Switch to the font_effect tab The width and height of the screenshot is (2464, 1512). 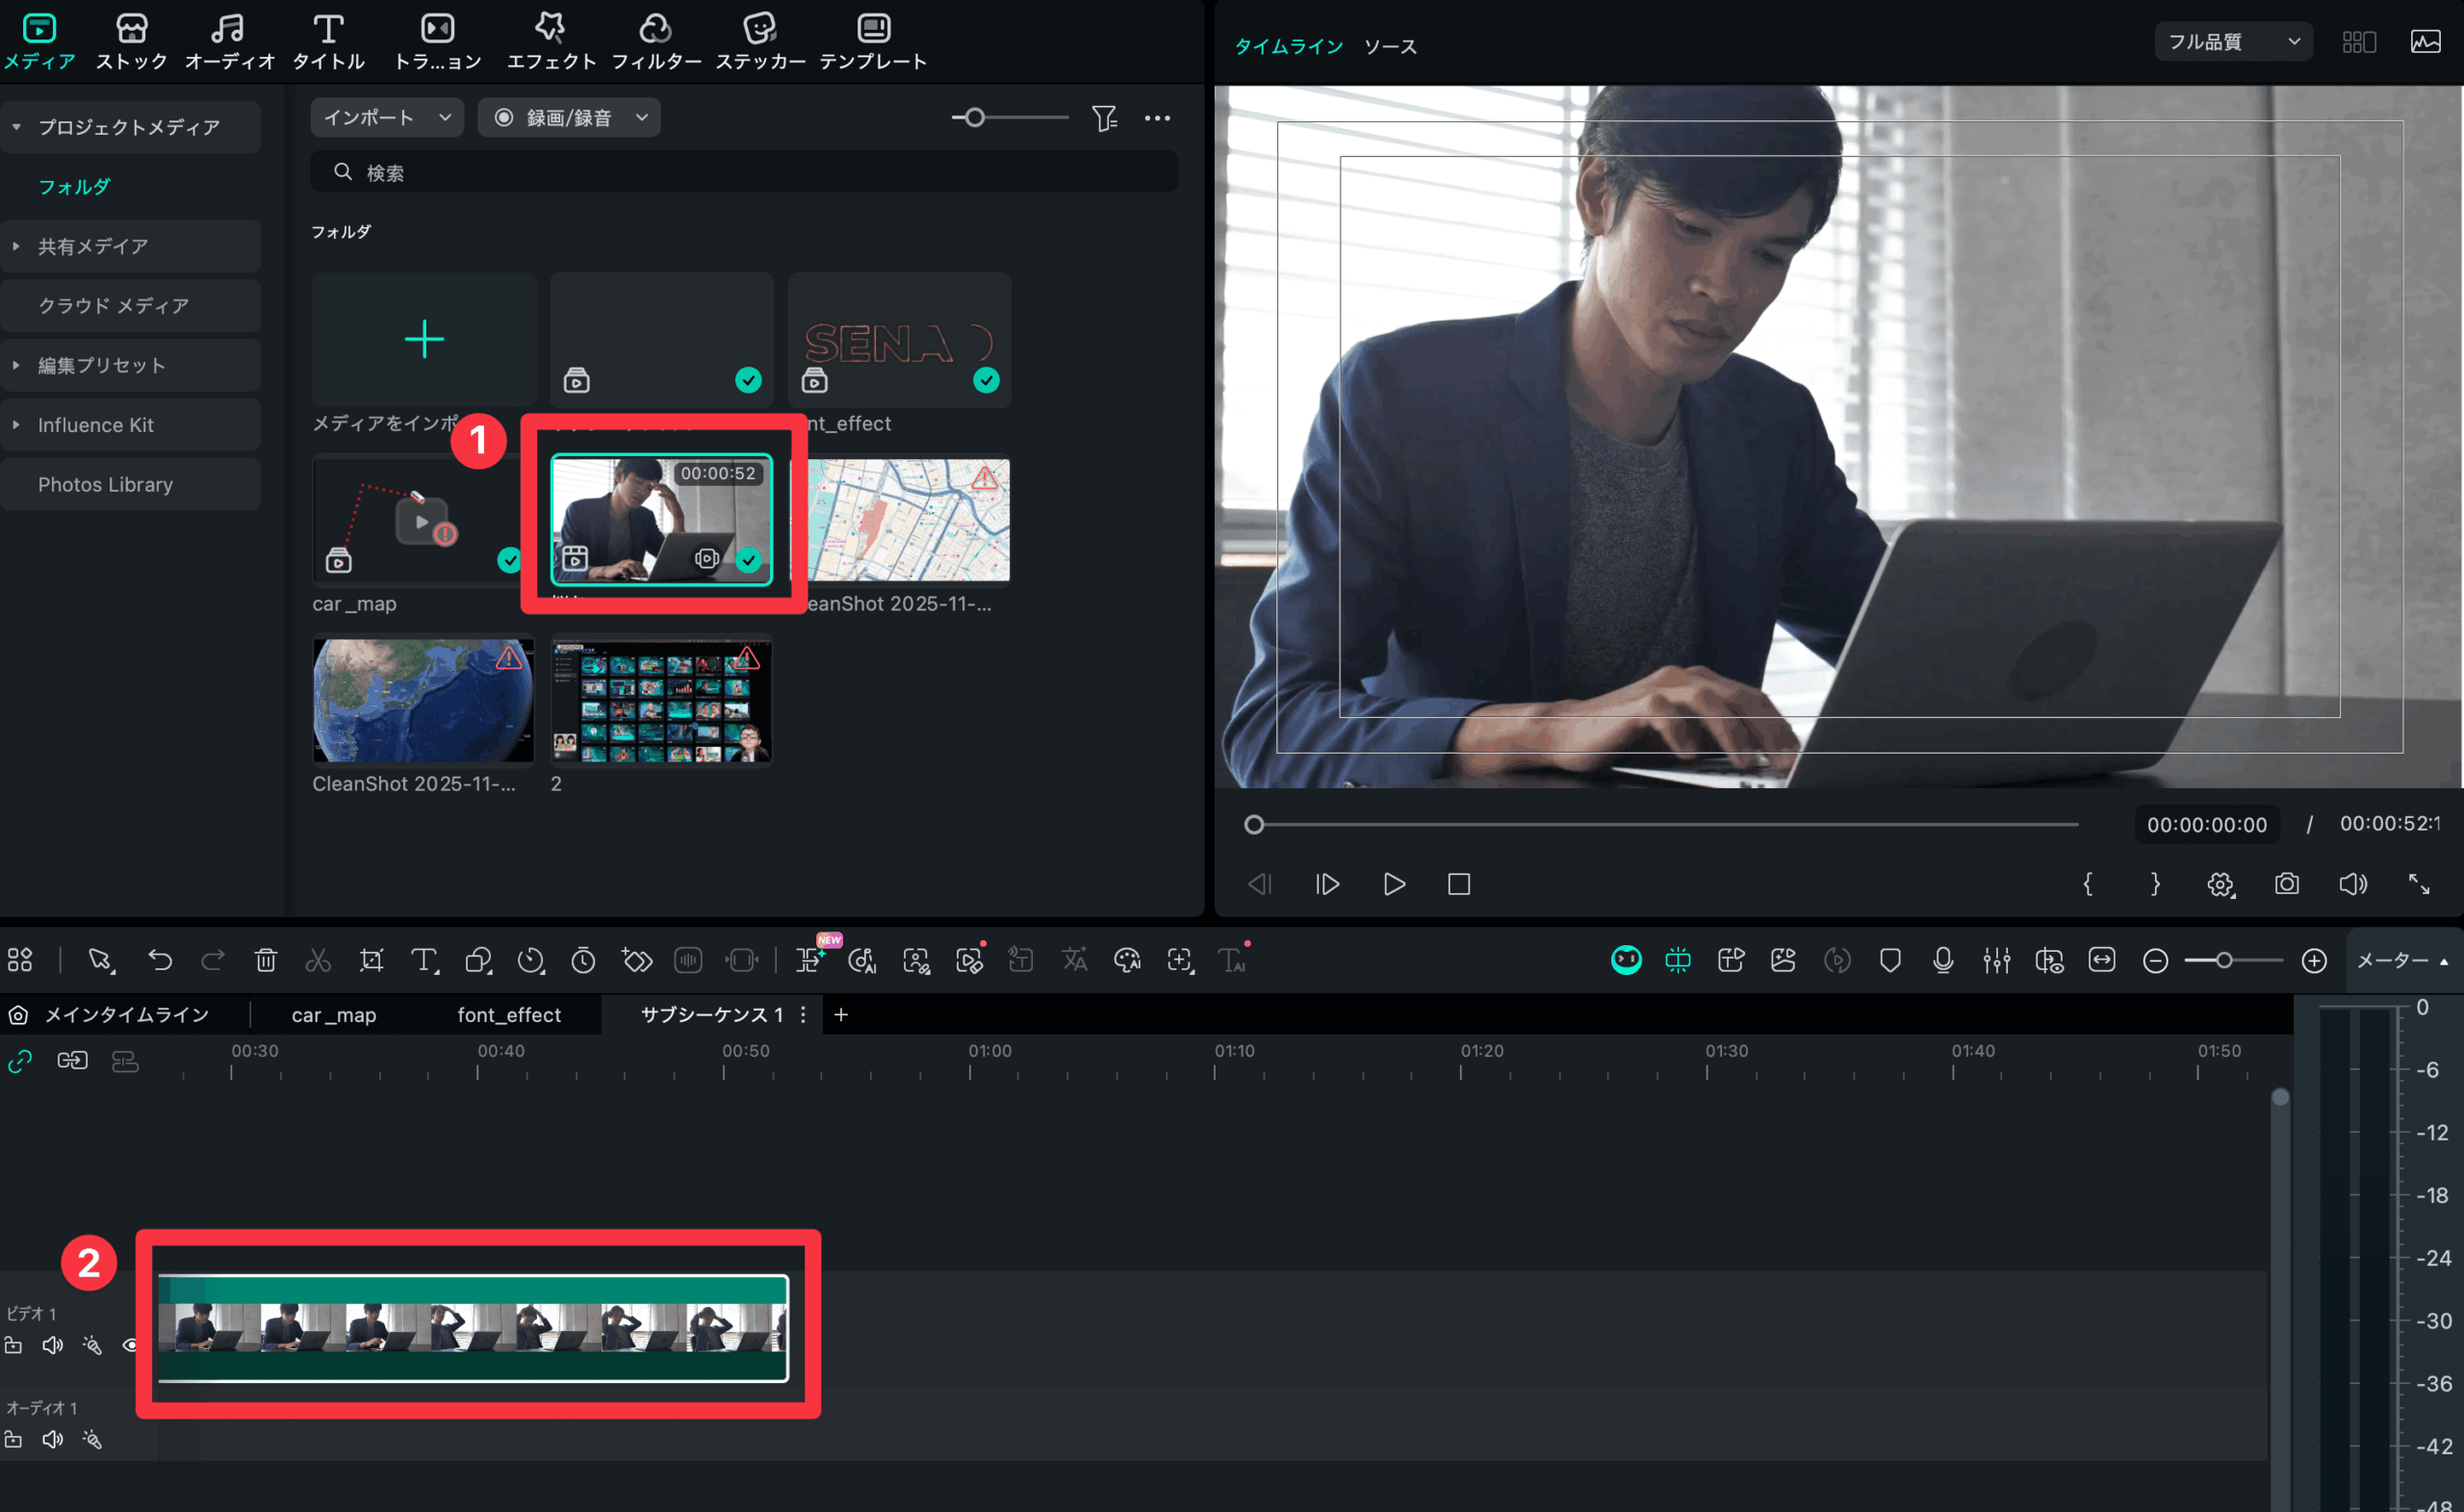coord(509,1014)
